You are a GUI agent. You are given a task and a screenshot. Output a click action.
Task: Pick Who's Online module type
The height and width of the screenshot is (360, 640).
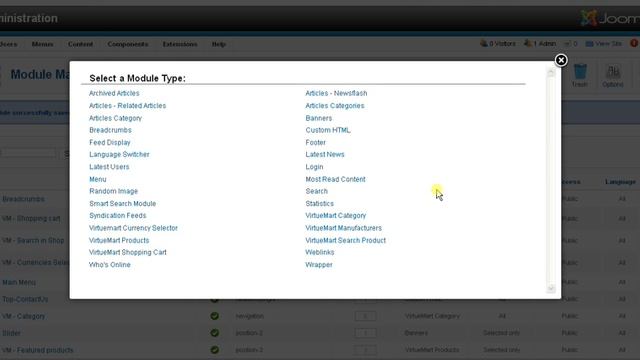pos(109,264)
